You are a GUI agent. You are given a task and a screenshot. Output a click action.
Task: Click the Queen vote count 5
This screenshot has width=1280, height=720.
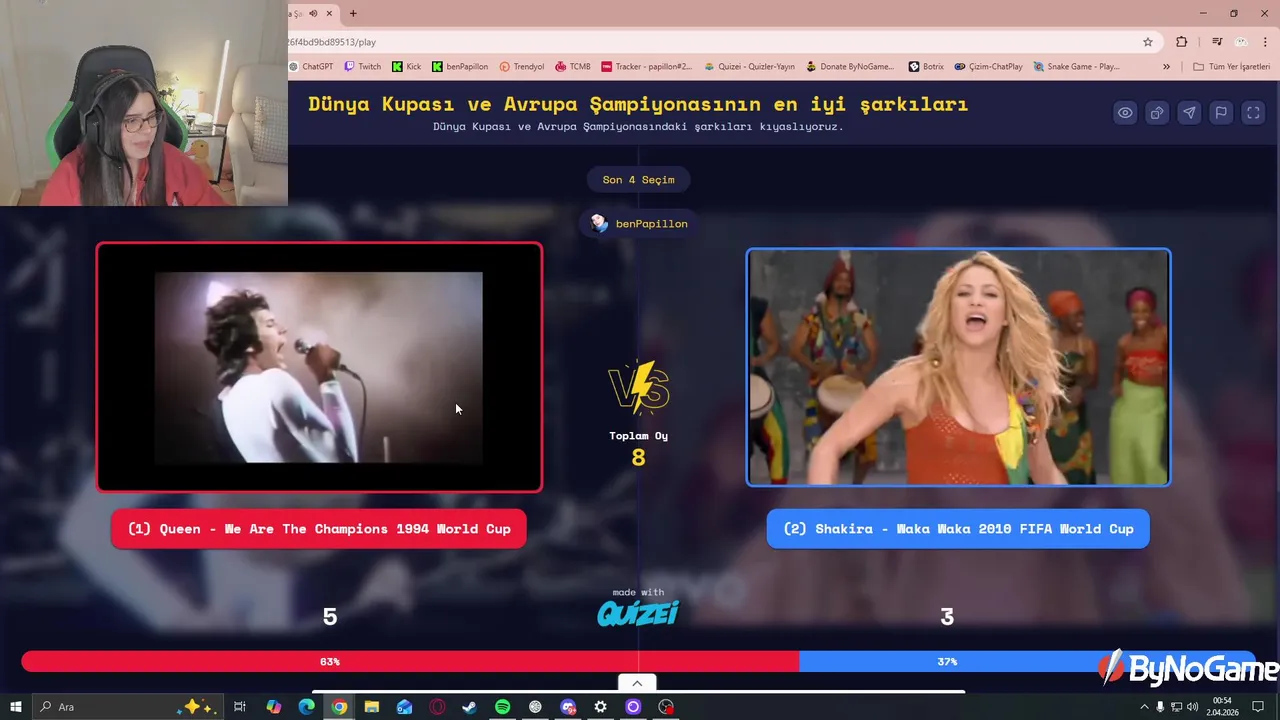coord(330,617)
